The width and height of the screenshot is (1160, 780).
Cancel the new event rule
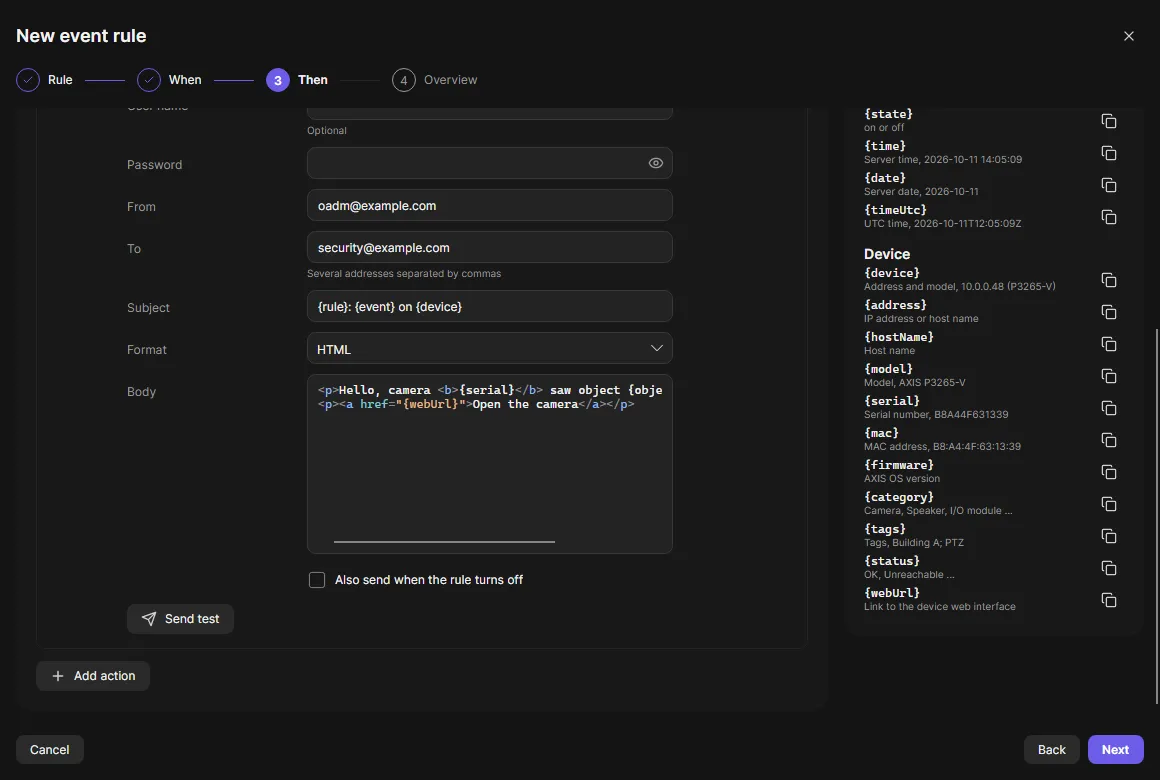pyautogui.click(x=50, y=750)
